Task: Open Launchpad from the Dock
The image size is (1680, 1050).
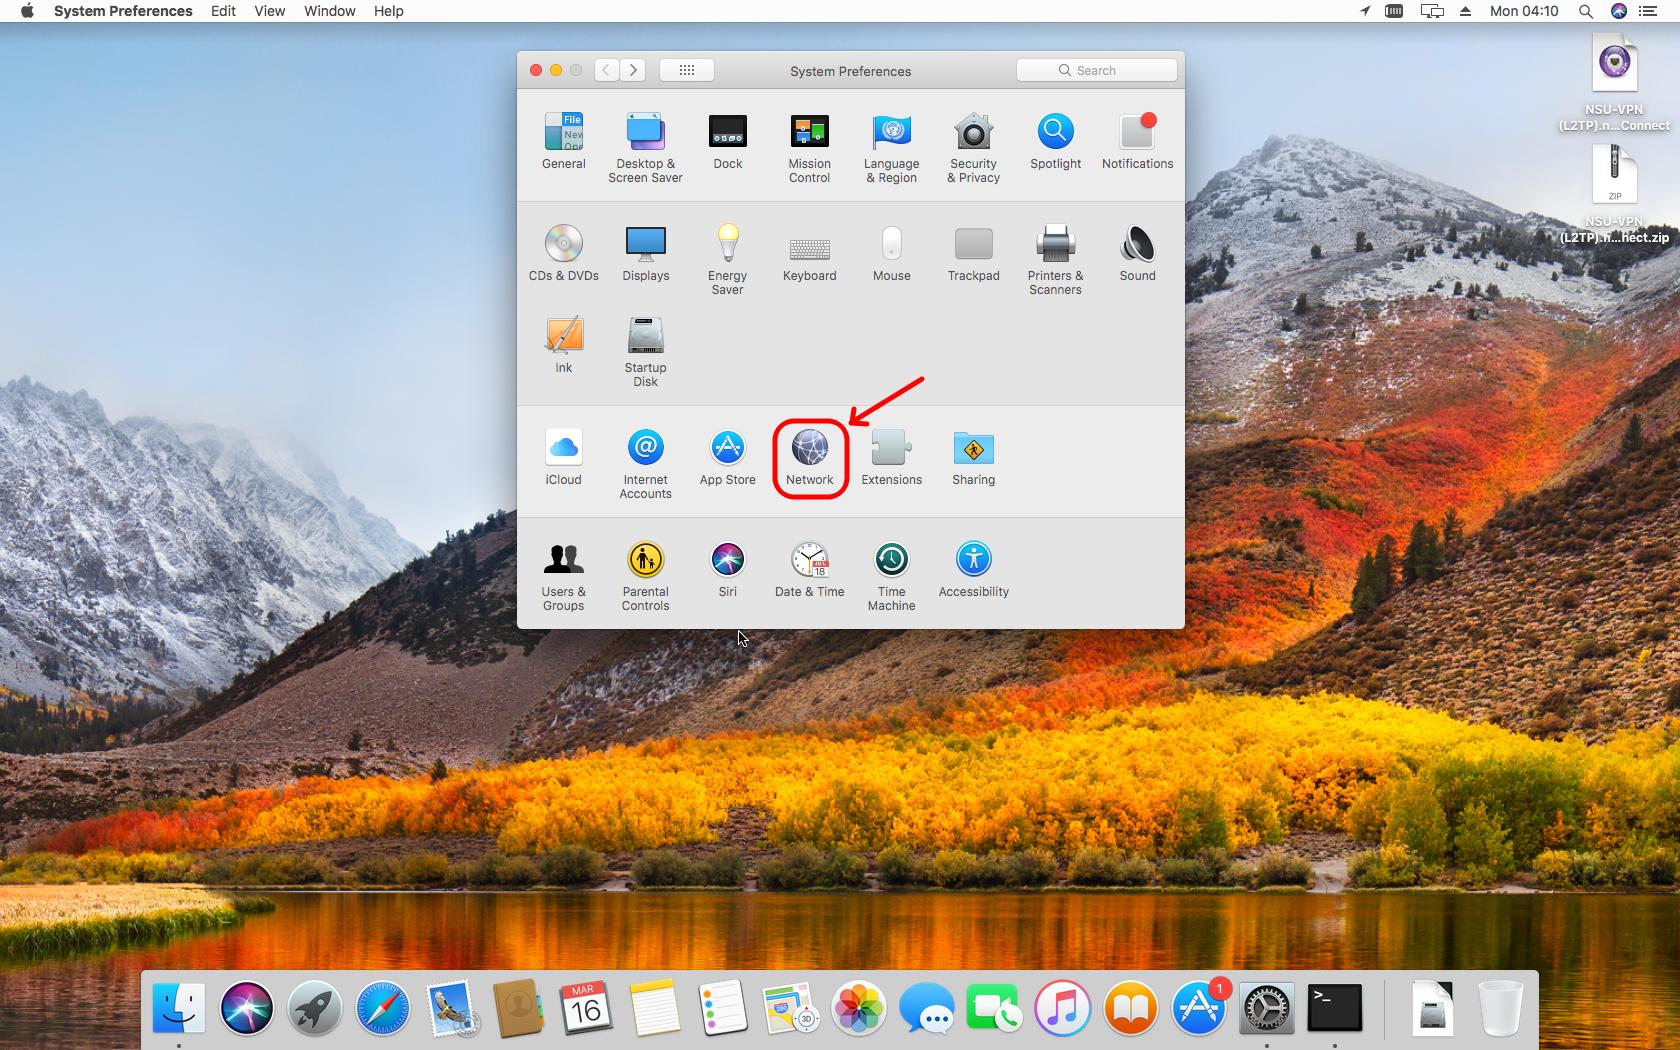Action: pyautogui.click(x=315, y=1008)
